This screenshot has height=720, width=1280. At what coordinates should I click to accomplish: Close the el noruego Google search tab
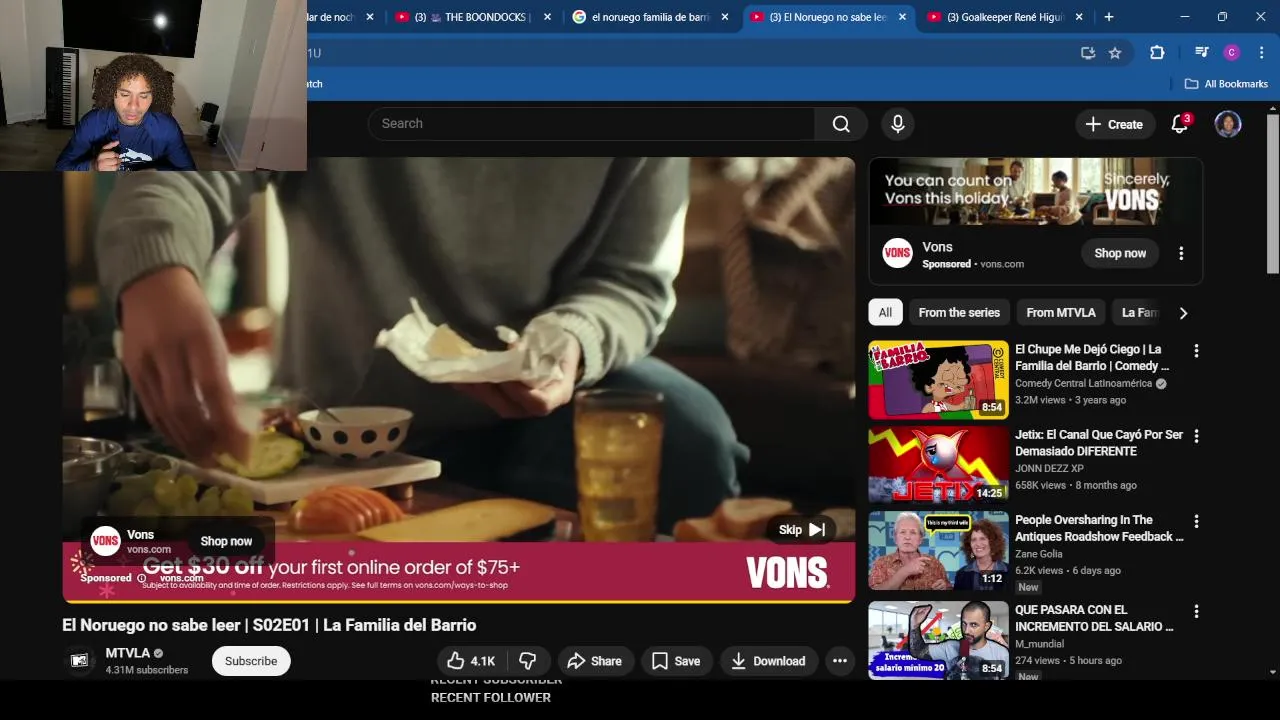pos(725,17)
